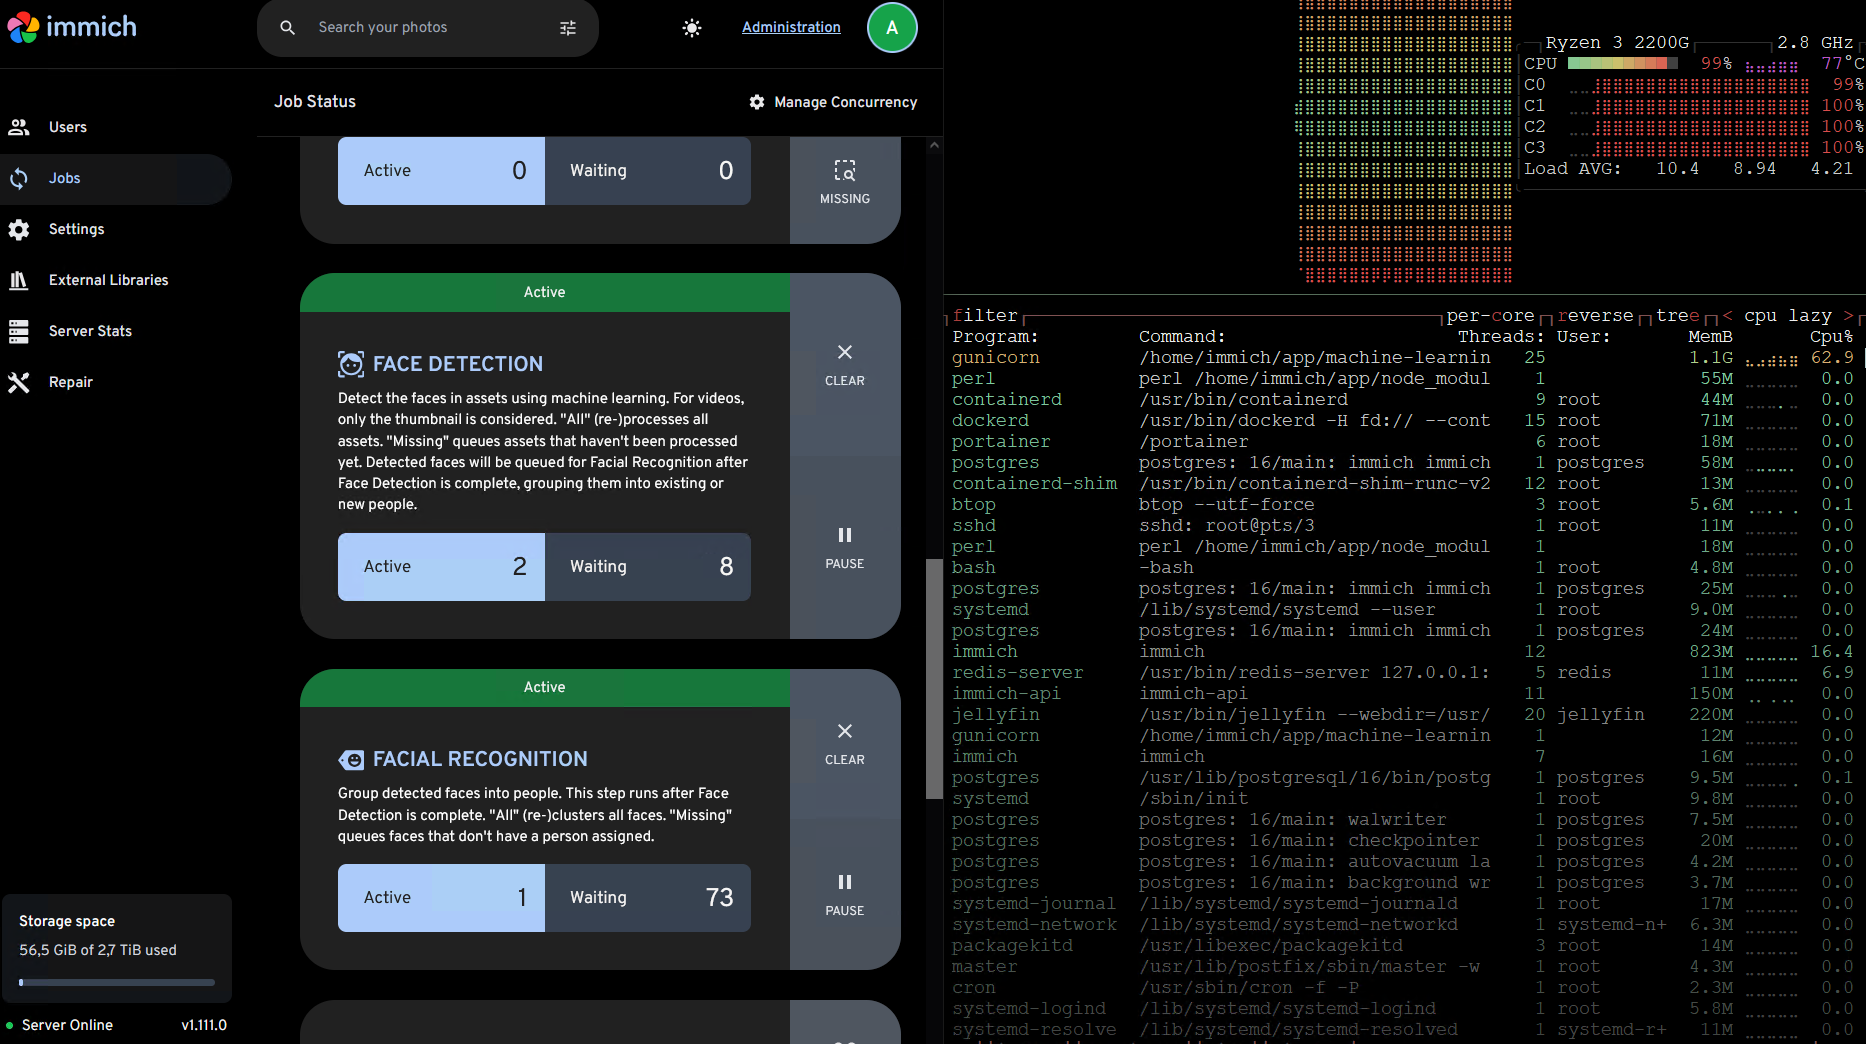Click the Facial Recognition tag icon
The image size is (1866, 1044).
click(351, 759)
